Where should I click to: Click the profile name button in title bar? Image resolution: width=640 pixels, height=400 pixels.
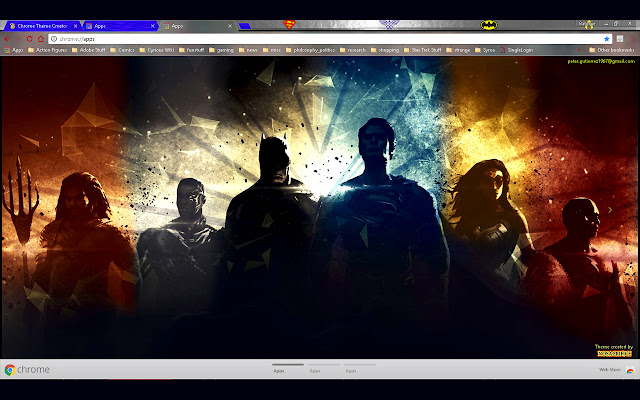[587, 24]
